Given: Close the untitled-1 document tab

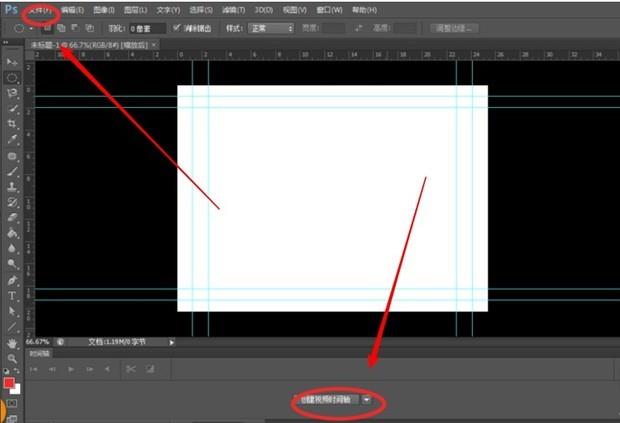Looking at the screenshot, I should click(154, 45).
